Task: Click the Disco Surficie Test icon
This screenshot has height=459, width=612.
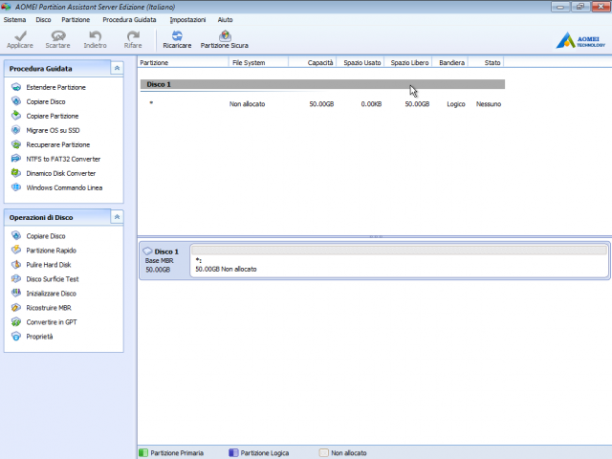Action: (16, 279)
